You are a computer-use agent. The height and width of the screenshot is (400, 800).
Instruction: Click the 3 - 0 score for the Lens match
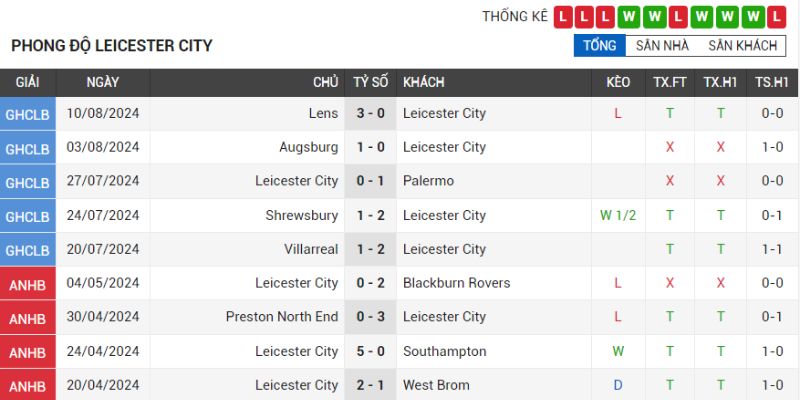click(x=371, y=113)
